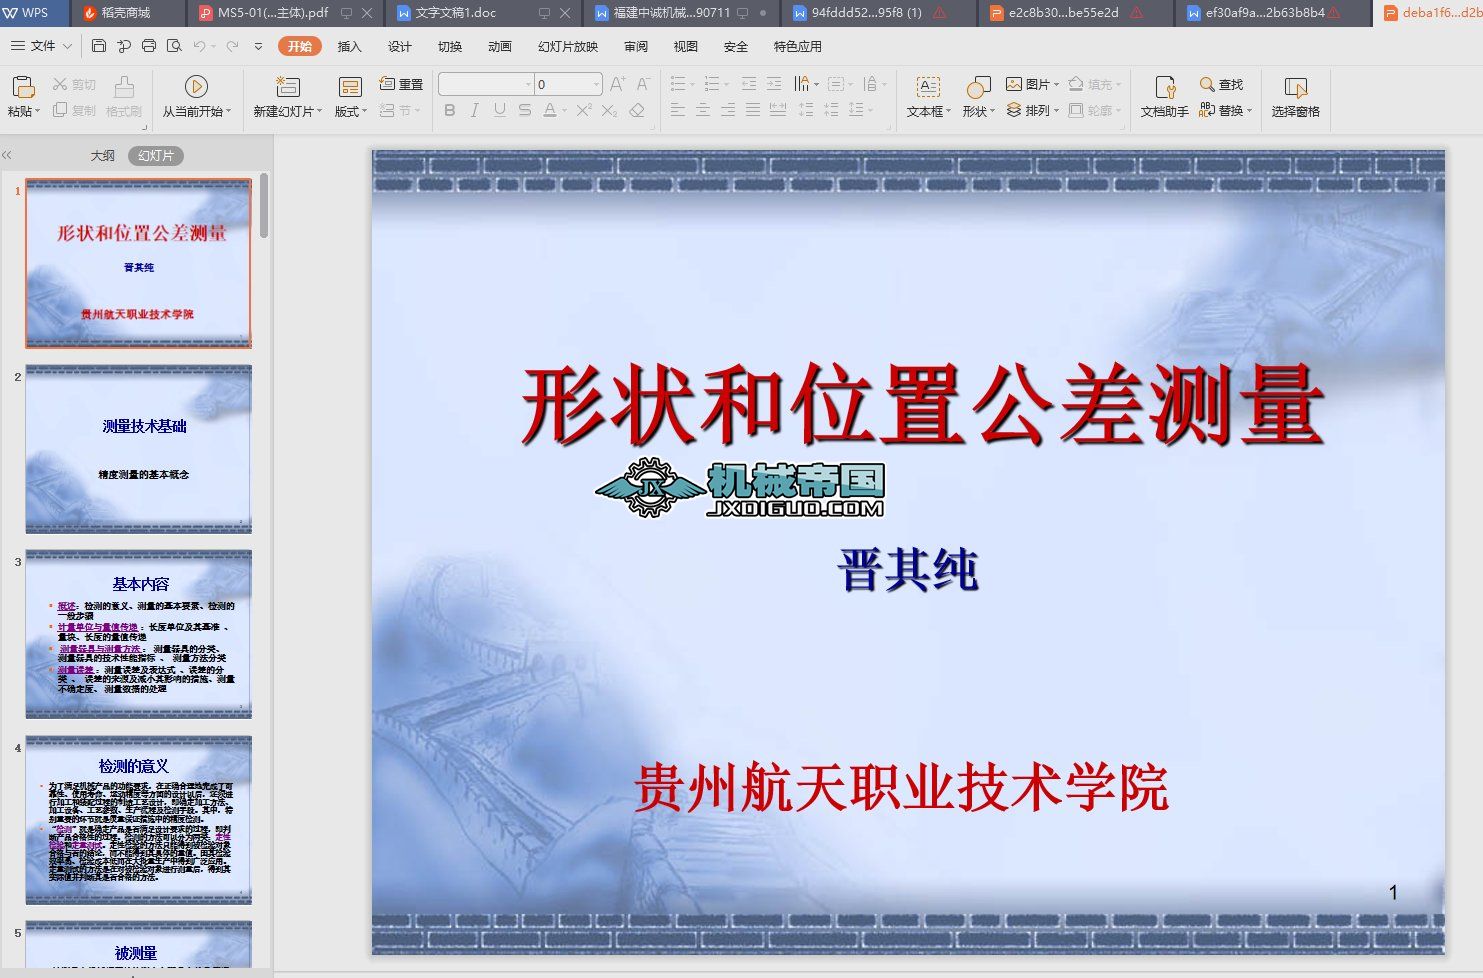Increase the paragraph indent level
This screenshot has width=1483, height=978.
click(774, 85)
